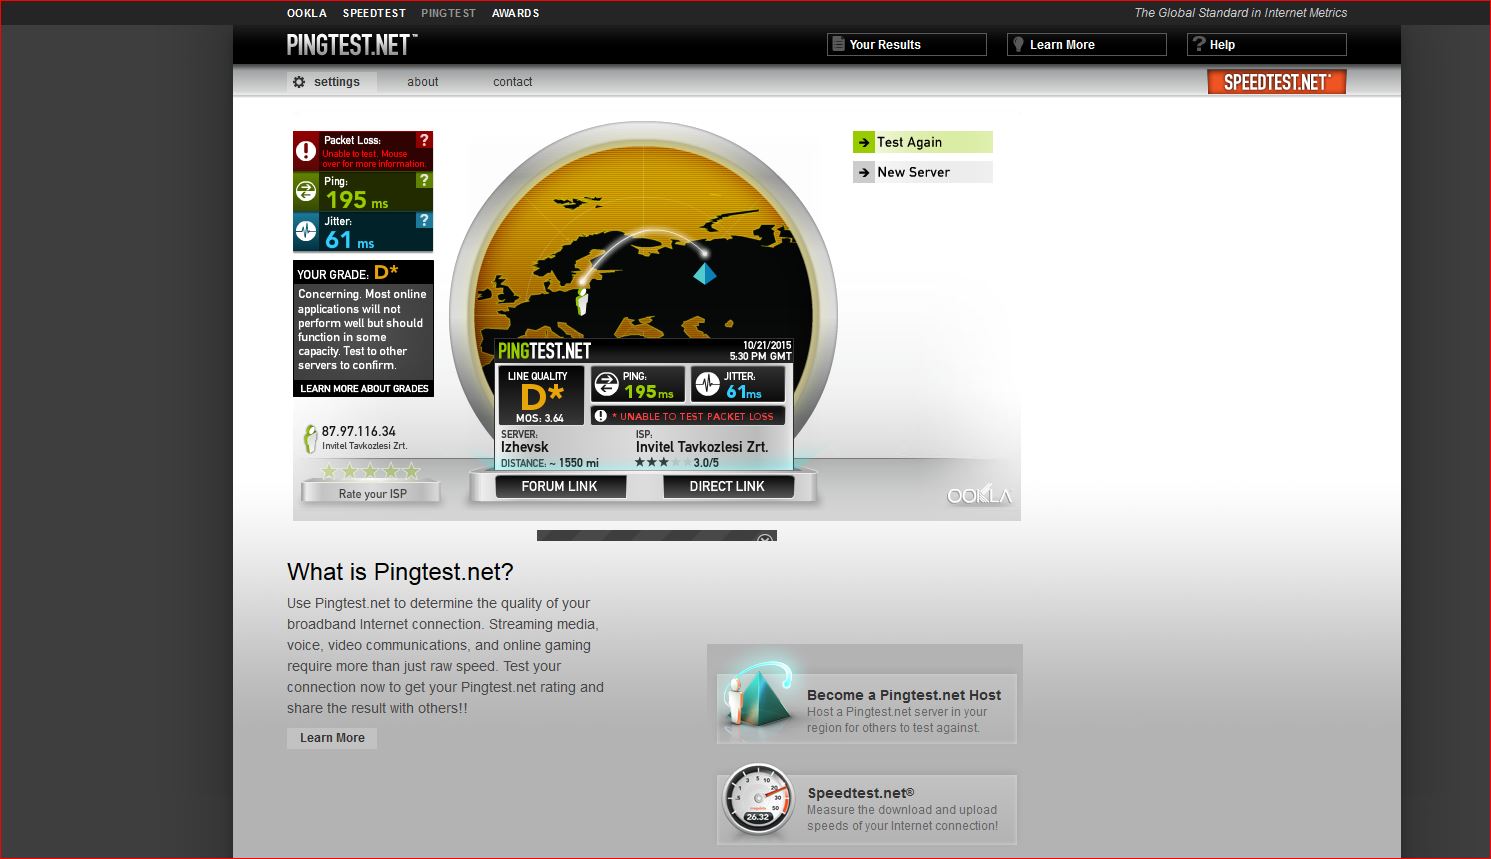Click the ping icon in the result card
Screen dimensions: 1491x859
pos(607,384)
